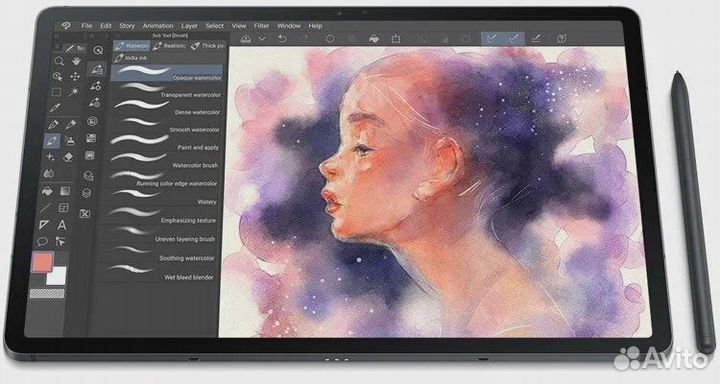Open the Animation menu
720x384 pixels.
pyautogui.click(x=158, y=26)
